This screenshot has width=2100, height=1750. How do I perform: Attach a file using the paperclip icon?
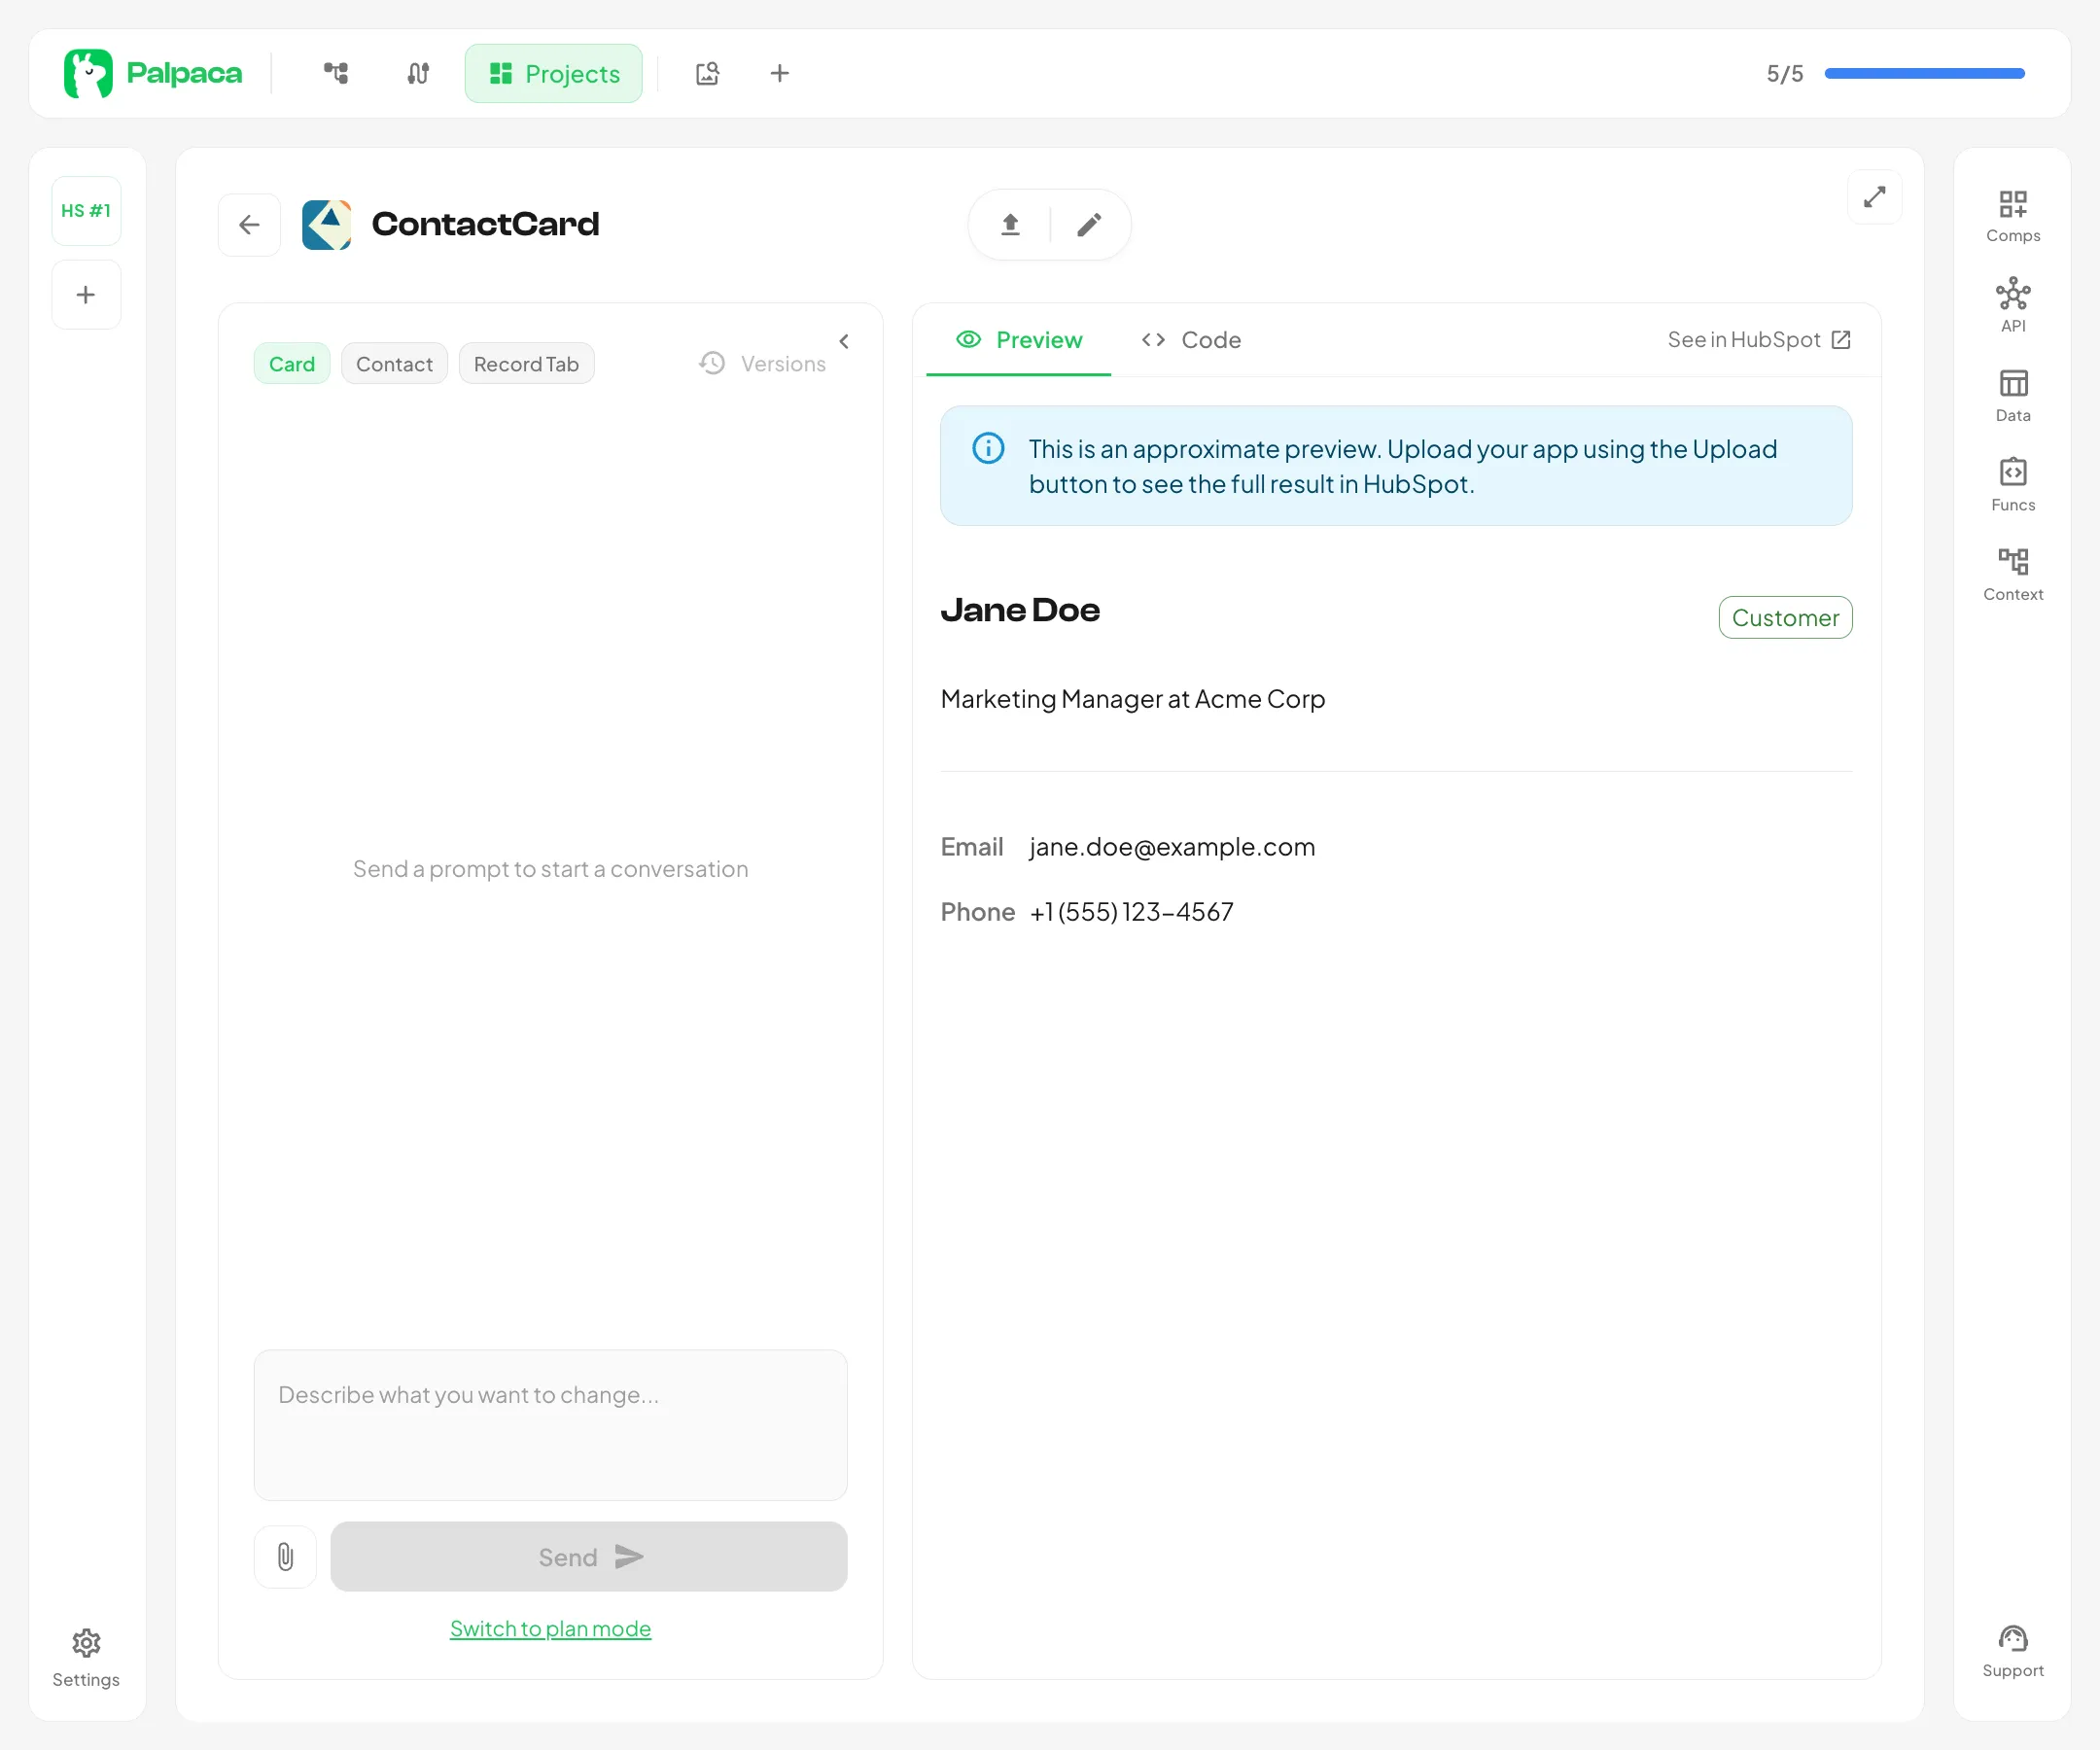[285, 1556]
